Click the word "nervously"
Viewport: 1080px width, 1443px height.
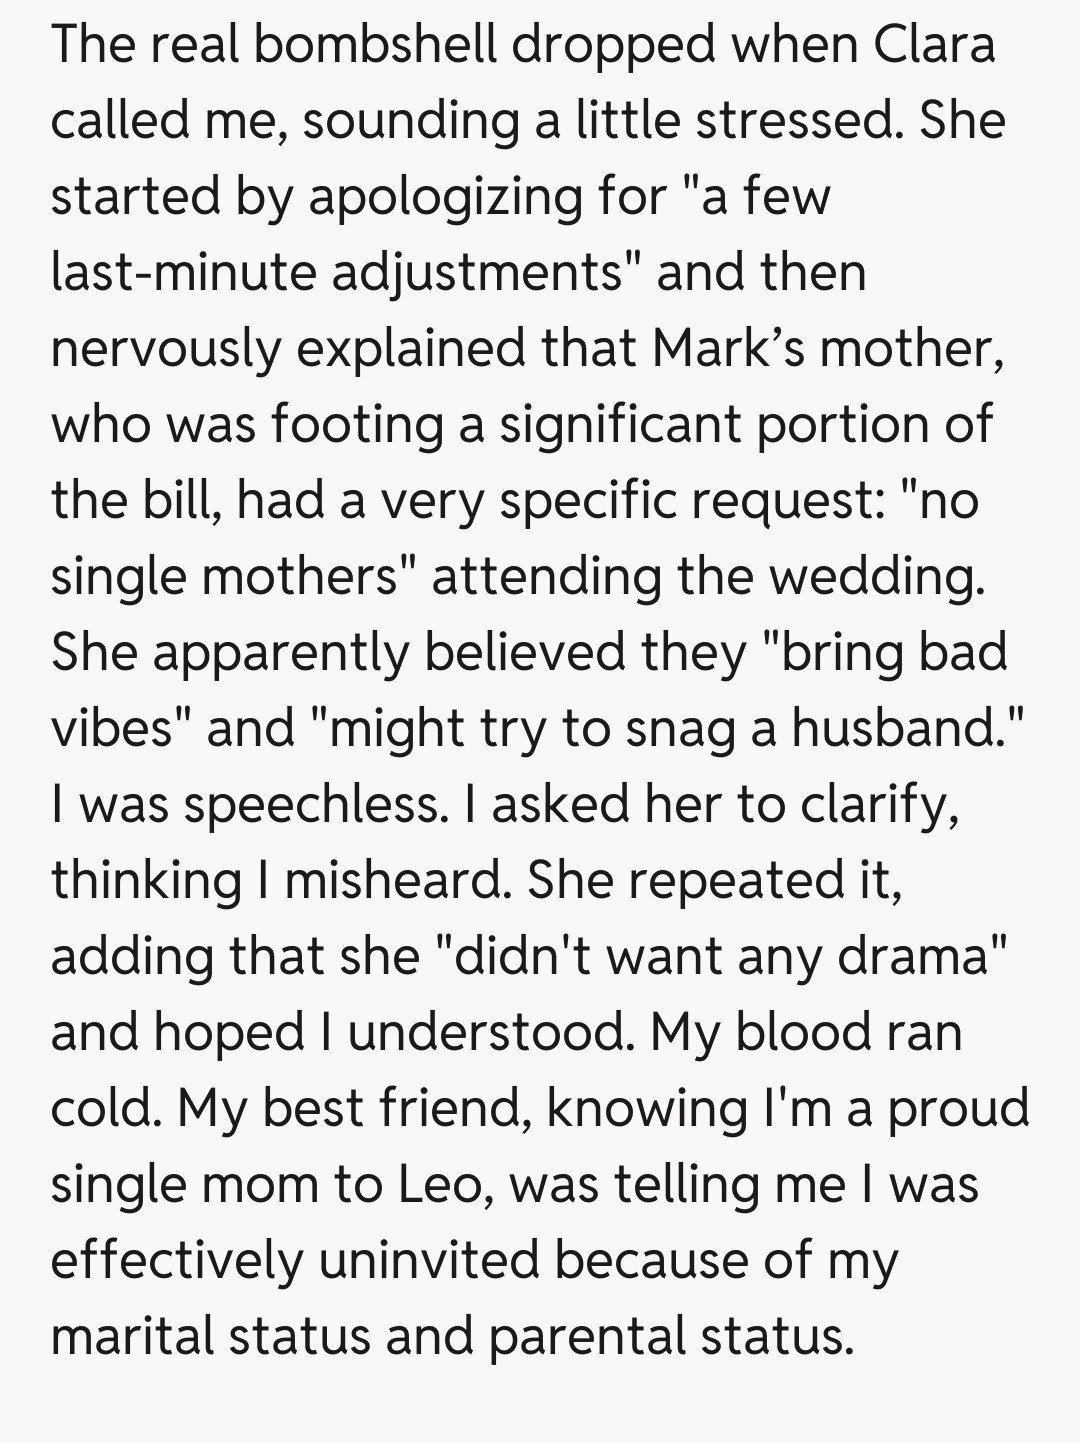click(166, 348)
